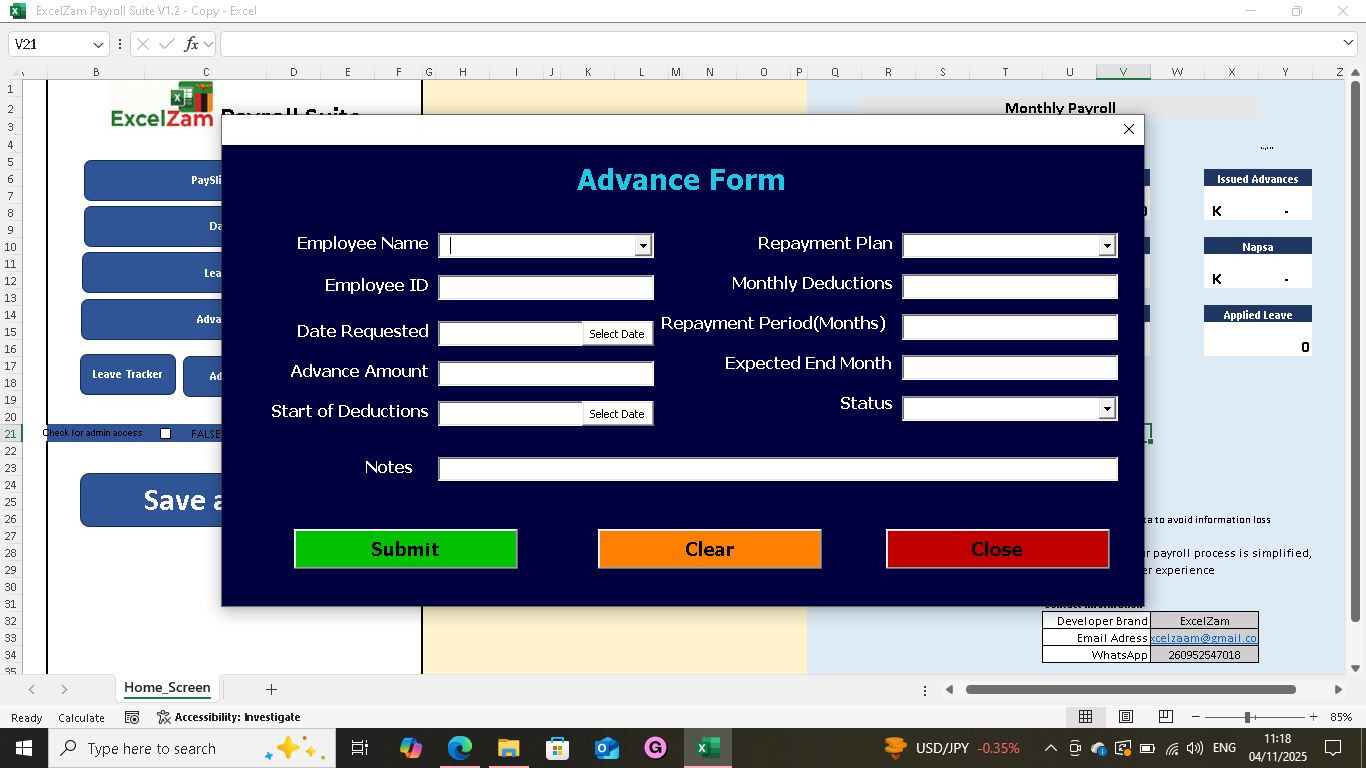The width and height of the screenshot is (1366, 768).
Task: Click the zoom slider handle
Action: [1247, 717]
